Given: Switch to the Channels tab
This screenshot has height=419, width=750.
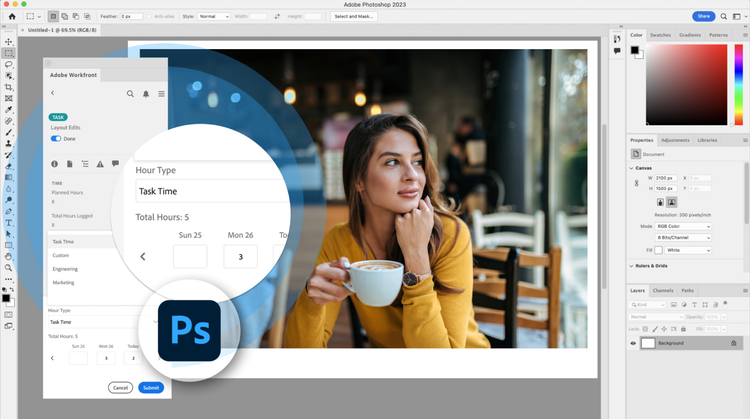Looking at the screenshot, I should coord(664,291).
